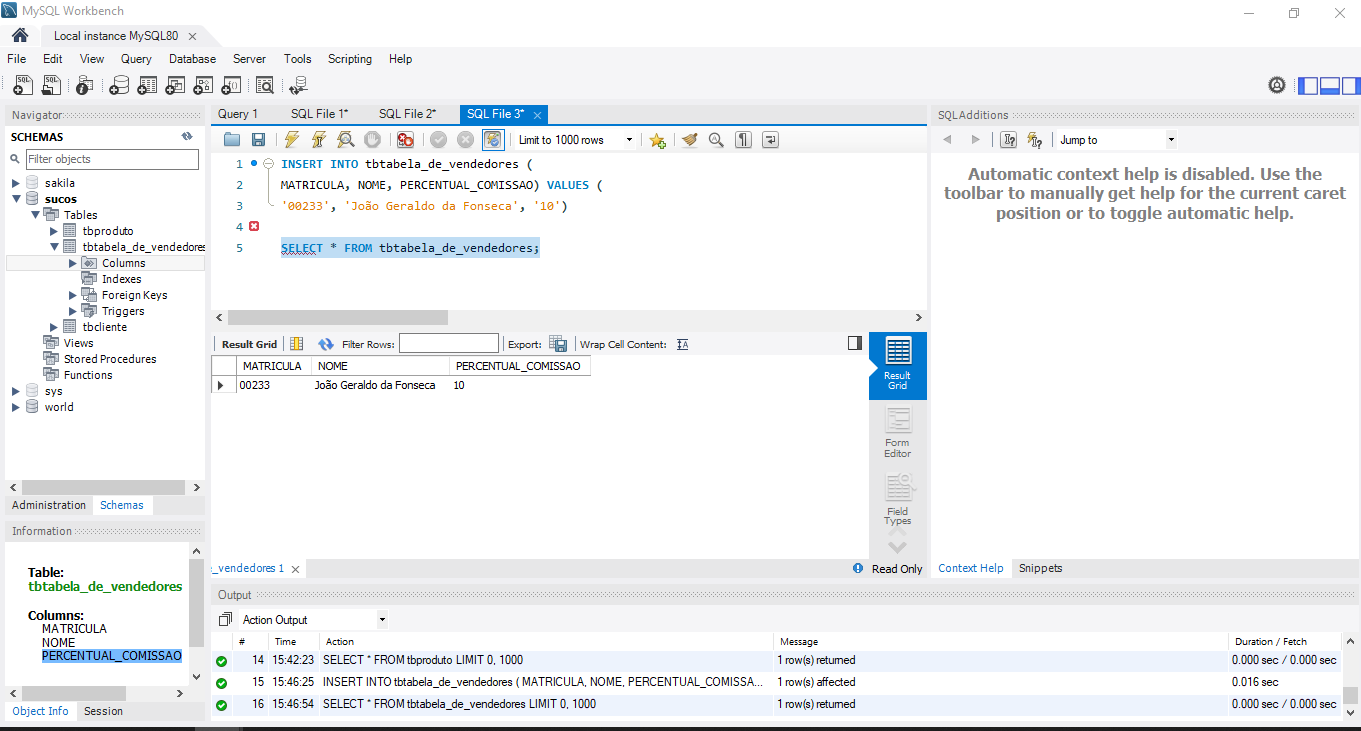
Task: Toggle continue-on-error execution icon
Action: (405, 140)
